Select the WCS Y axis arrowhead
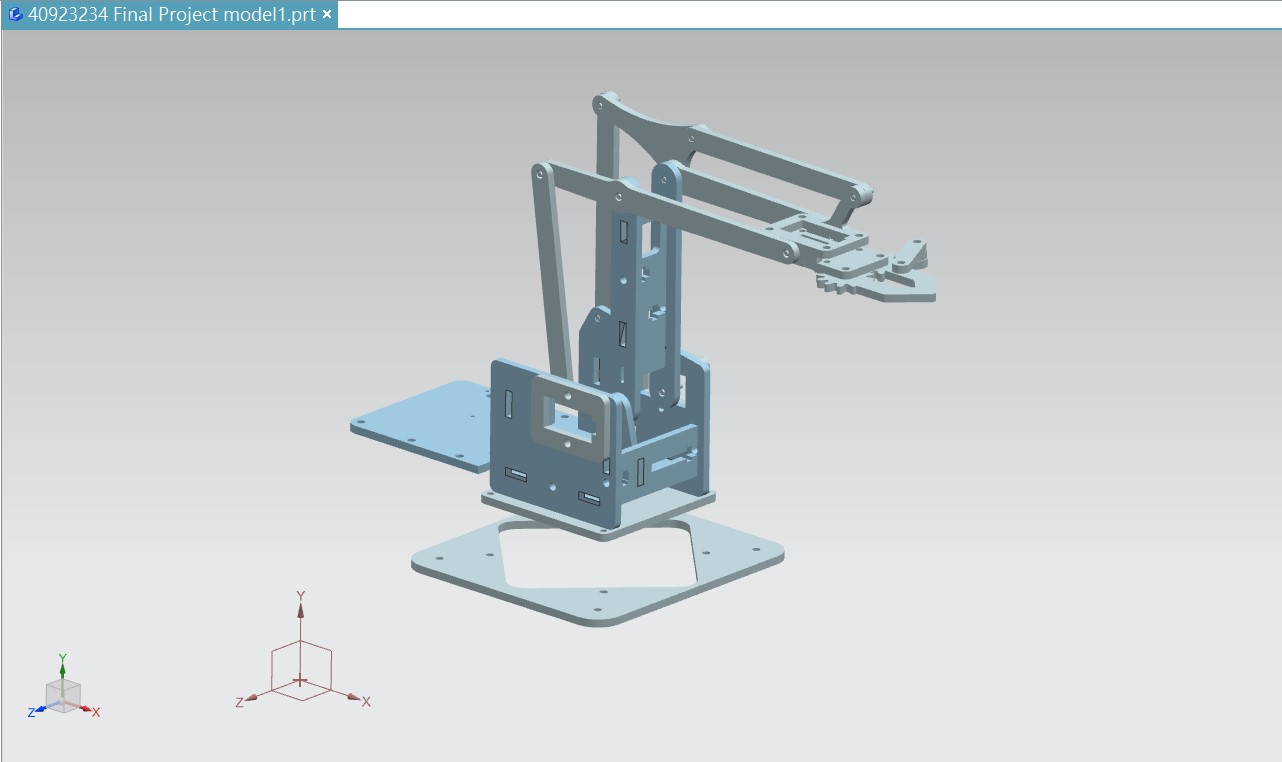The image size is (1282, 762). (x=301, y=609)
